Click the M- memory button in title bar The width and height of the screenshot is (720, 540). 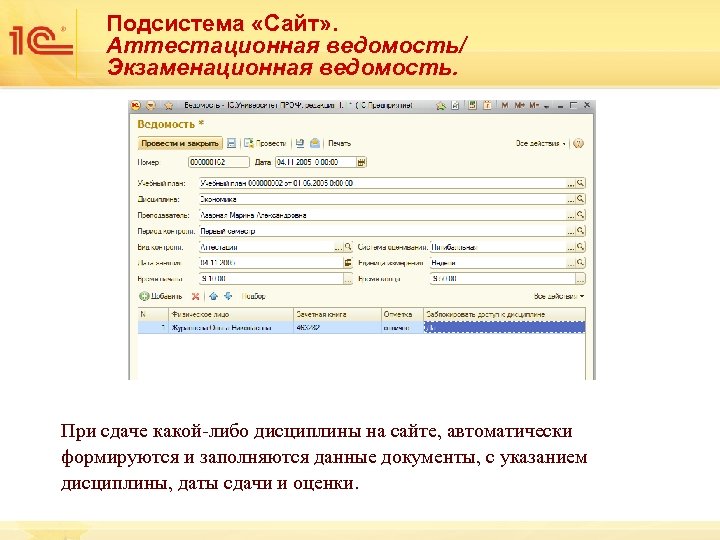click(x=534, y=105)
